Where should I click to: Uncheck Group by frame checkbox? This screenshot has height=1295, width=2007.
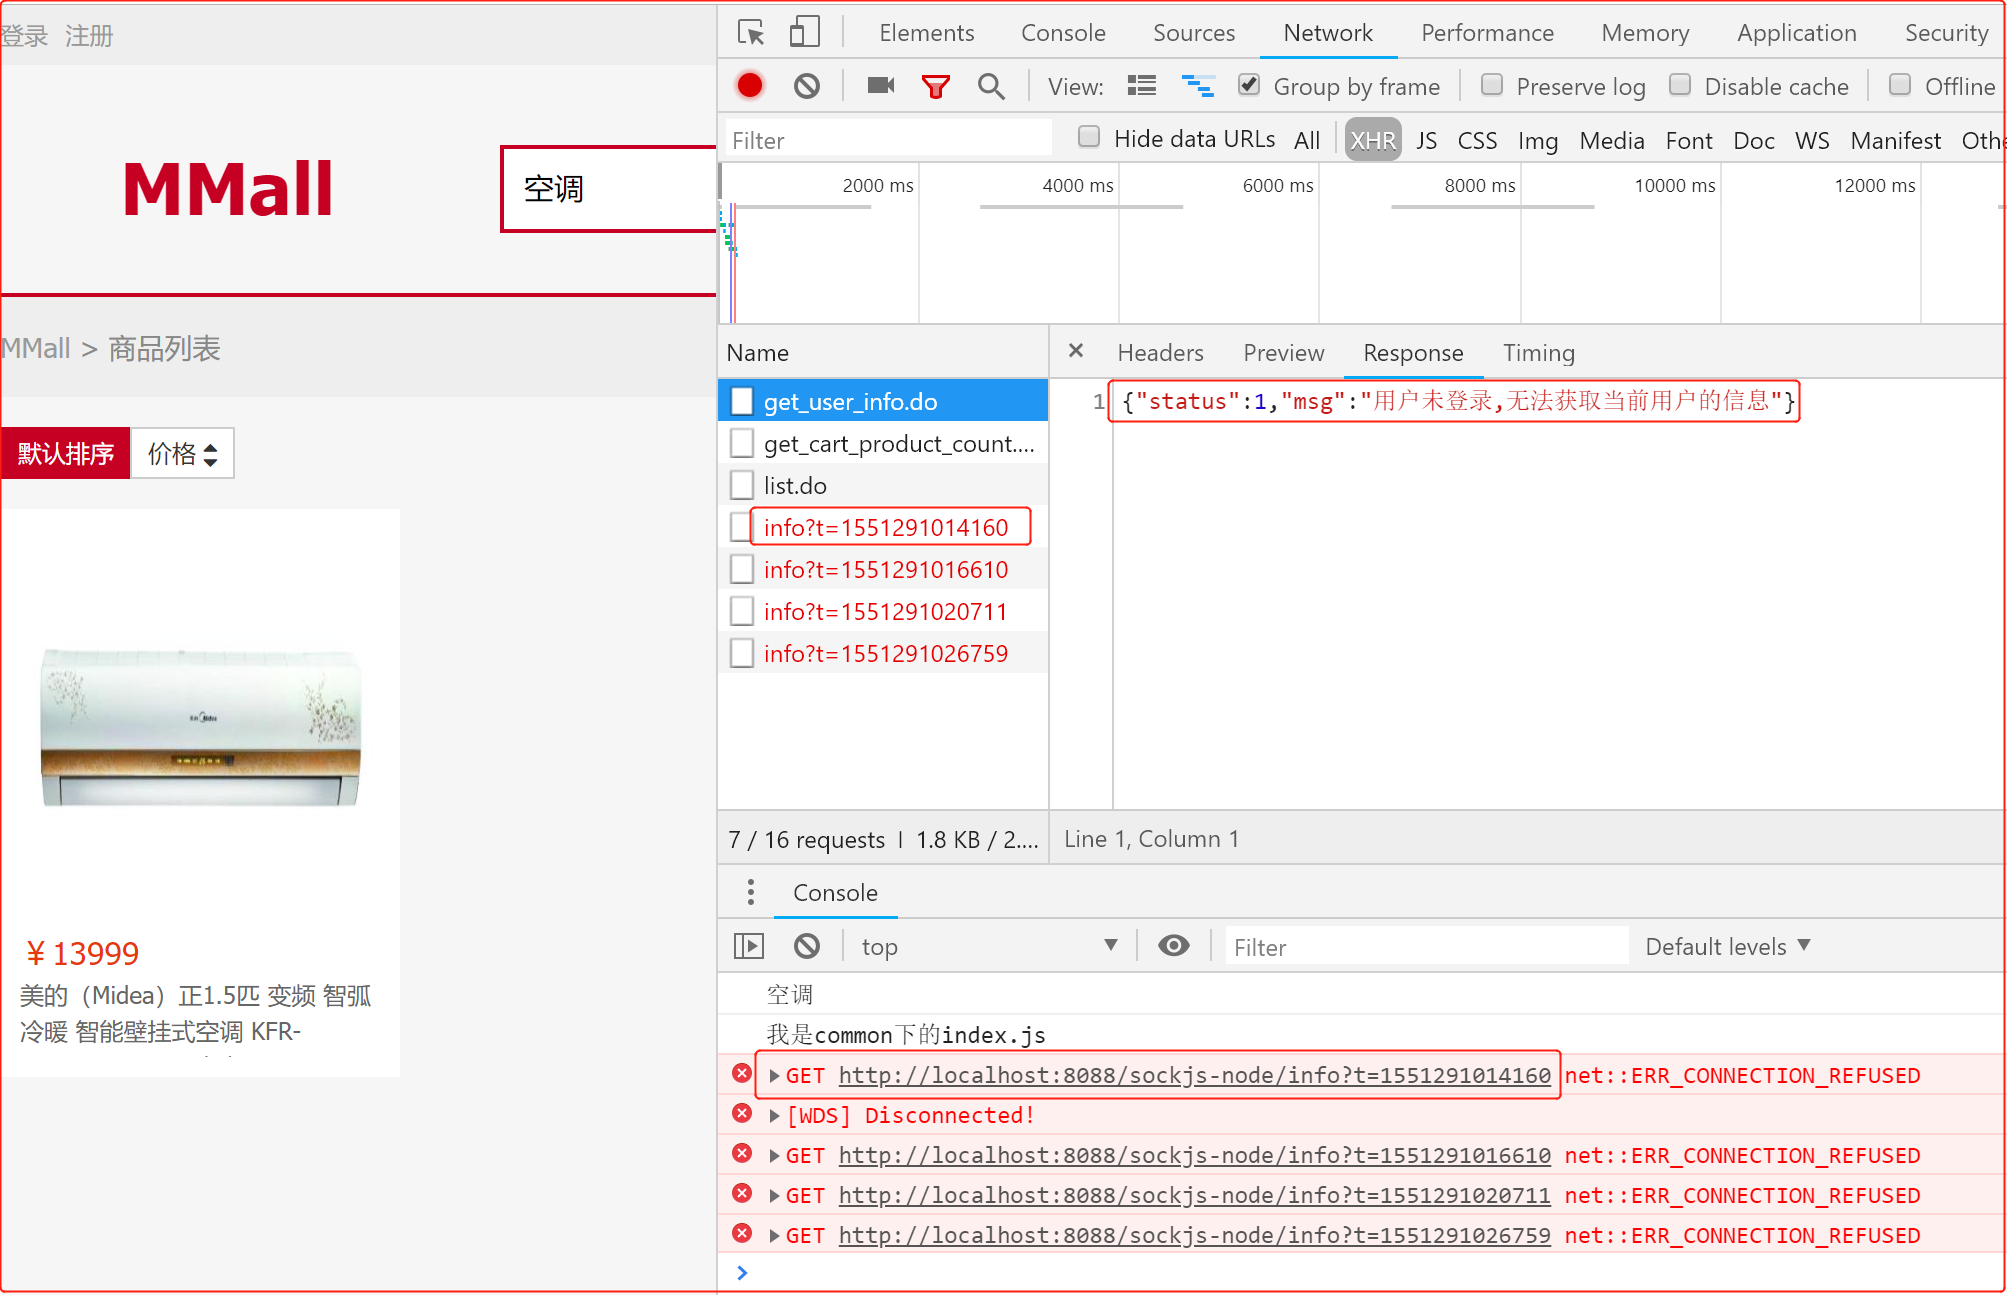click(x=1248, y=85)
